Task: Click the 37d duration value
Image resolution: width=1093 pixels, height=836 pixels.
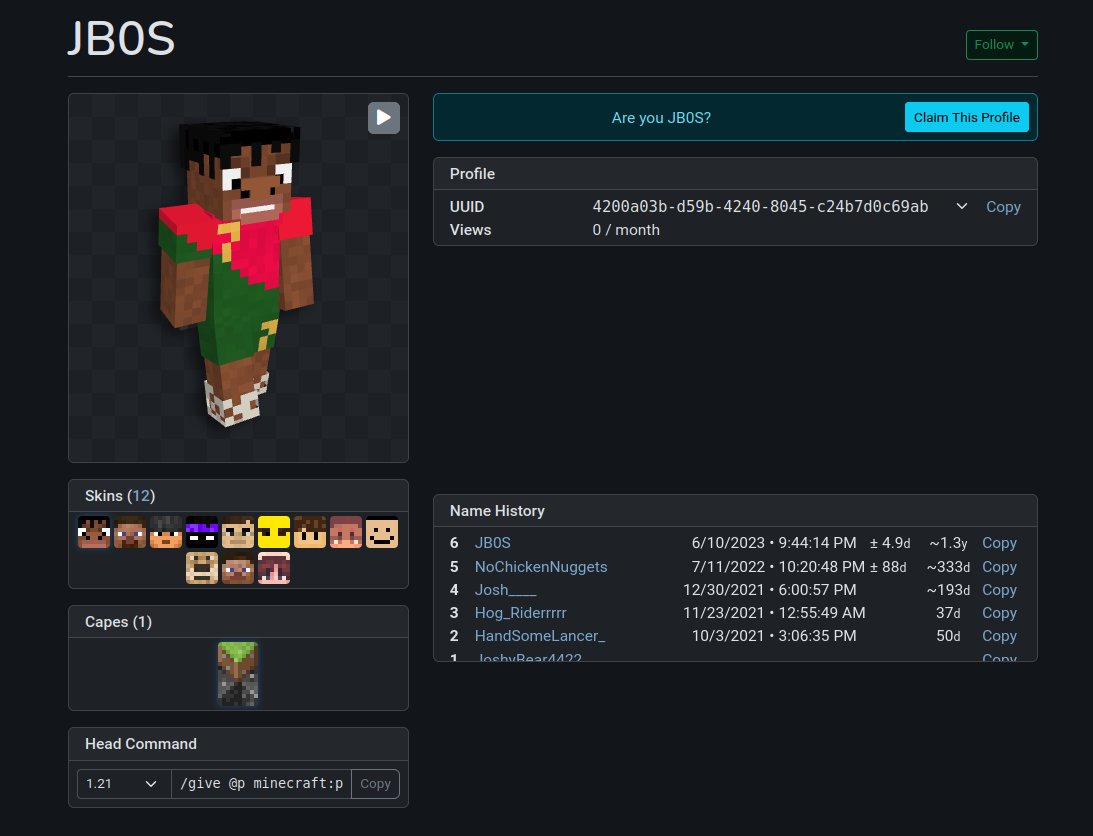Action: tap(948, 613)
